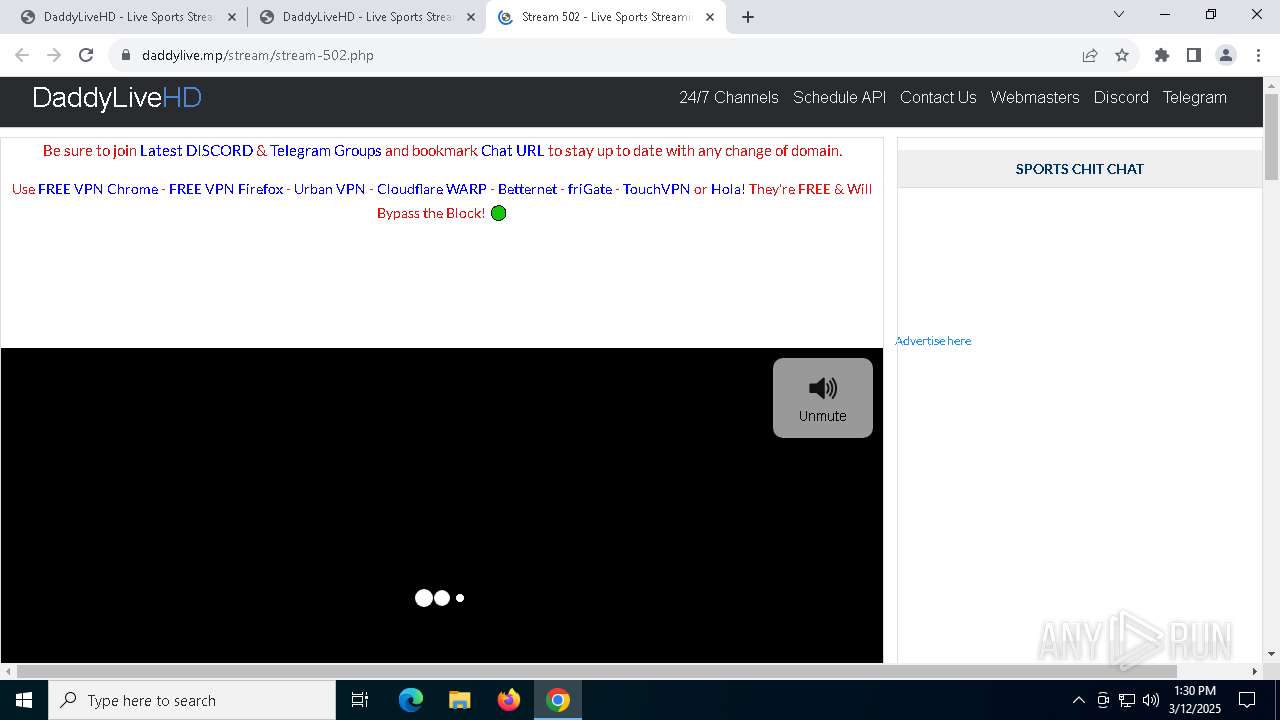Reload the page with the refresh icon

pos(86,55)
